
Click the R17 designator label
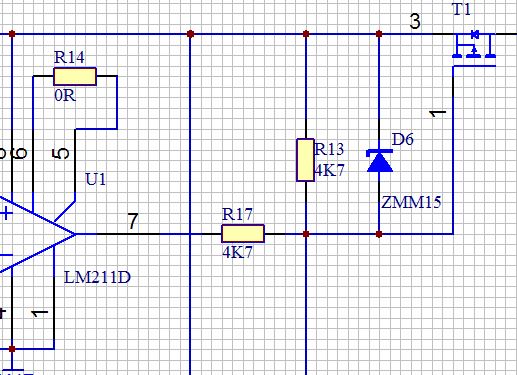coord(237,214)
